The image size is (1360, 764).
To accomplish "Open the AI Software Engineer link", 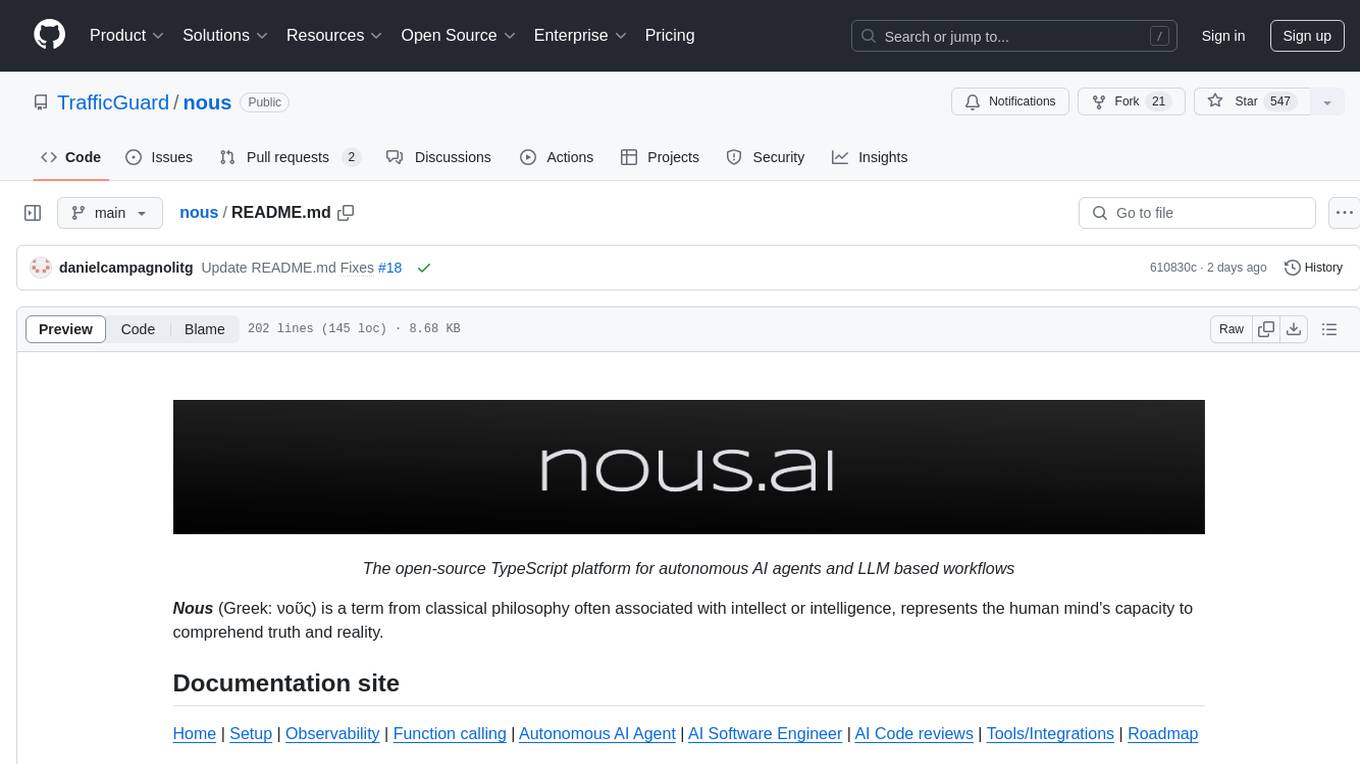I will click(x=765, y=733).
